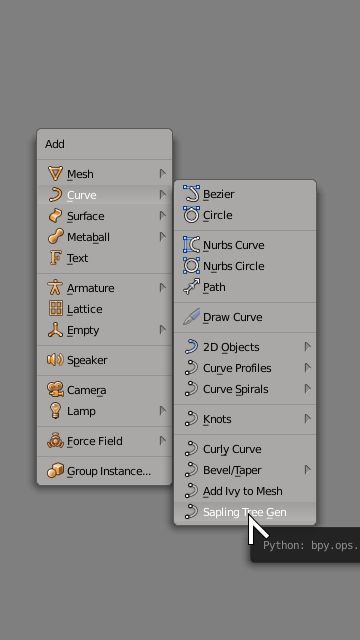Expand the Armature submenu arrow
This screenshot has width=360, height=640.
pyautogui.click(x=162, y=288)
